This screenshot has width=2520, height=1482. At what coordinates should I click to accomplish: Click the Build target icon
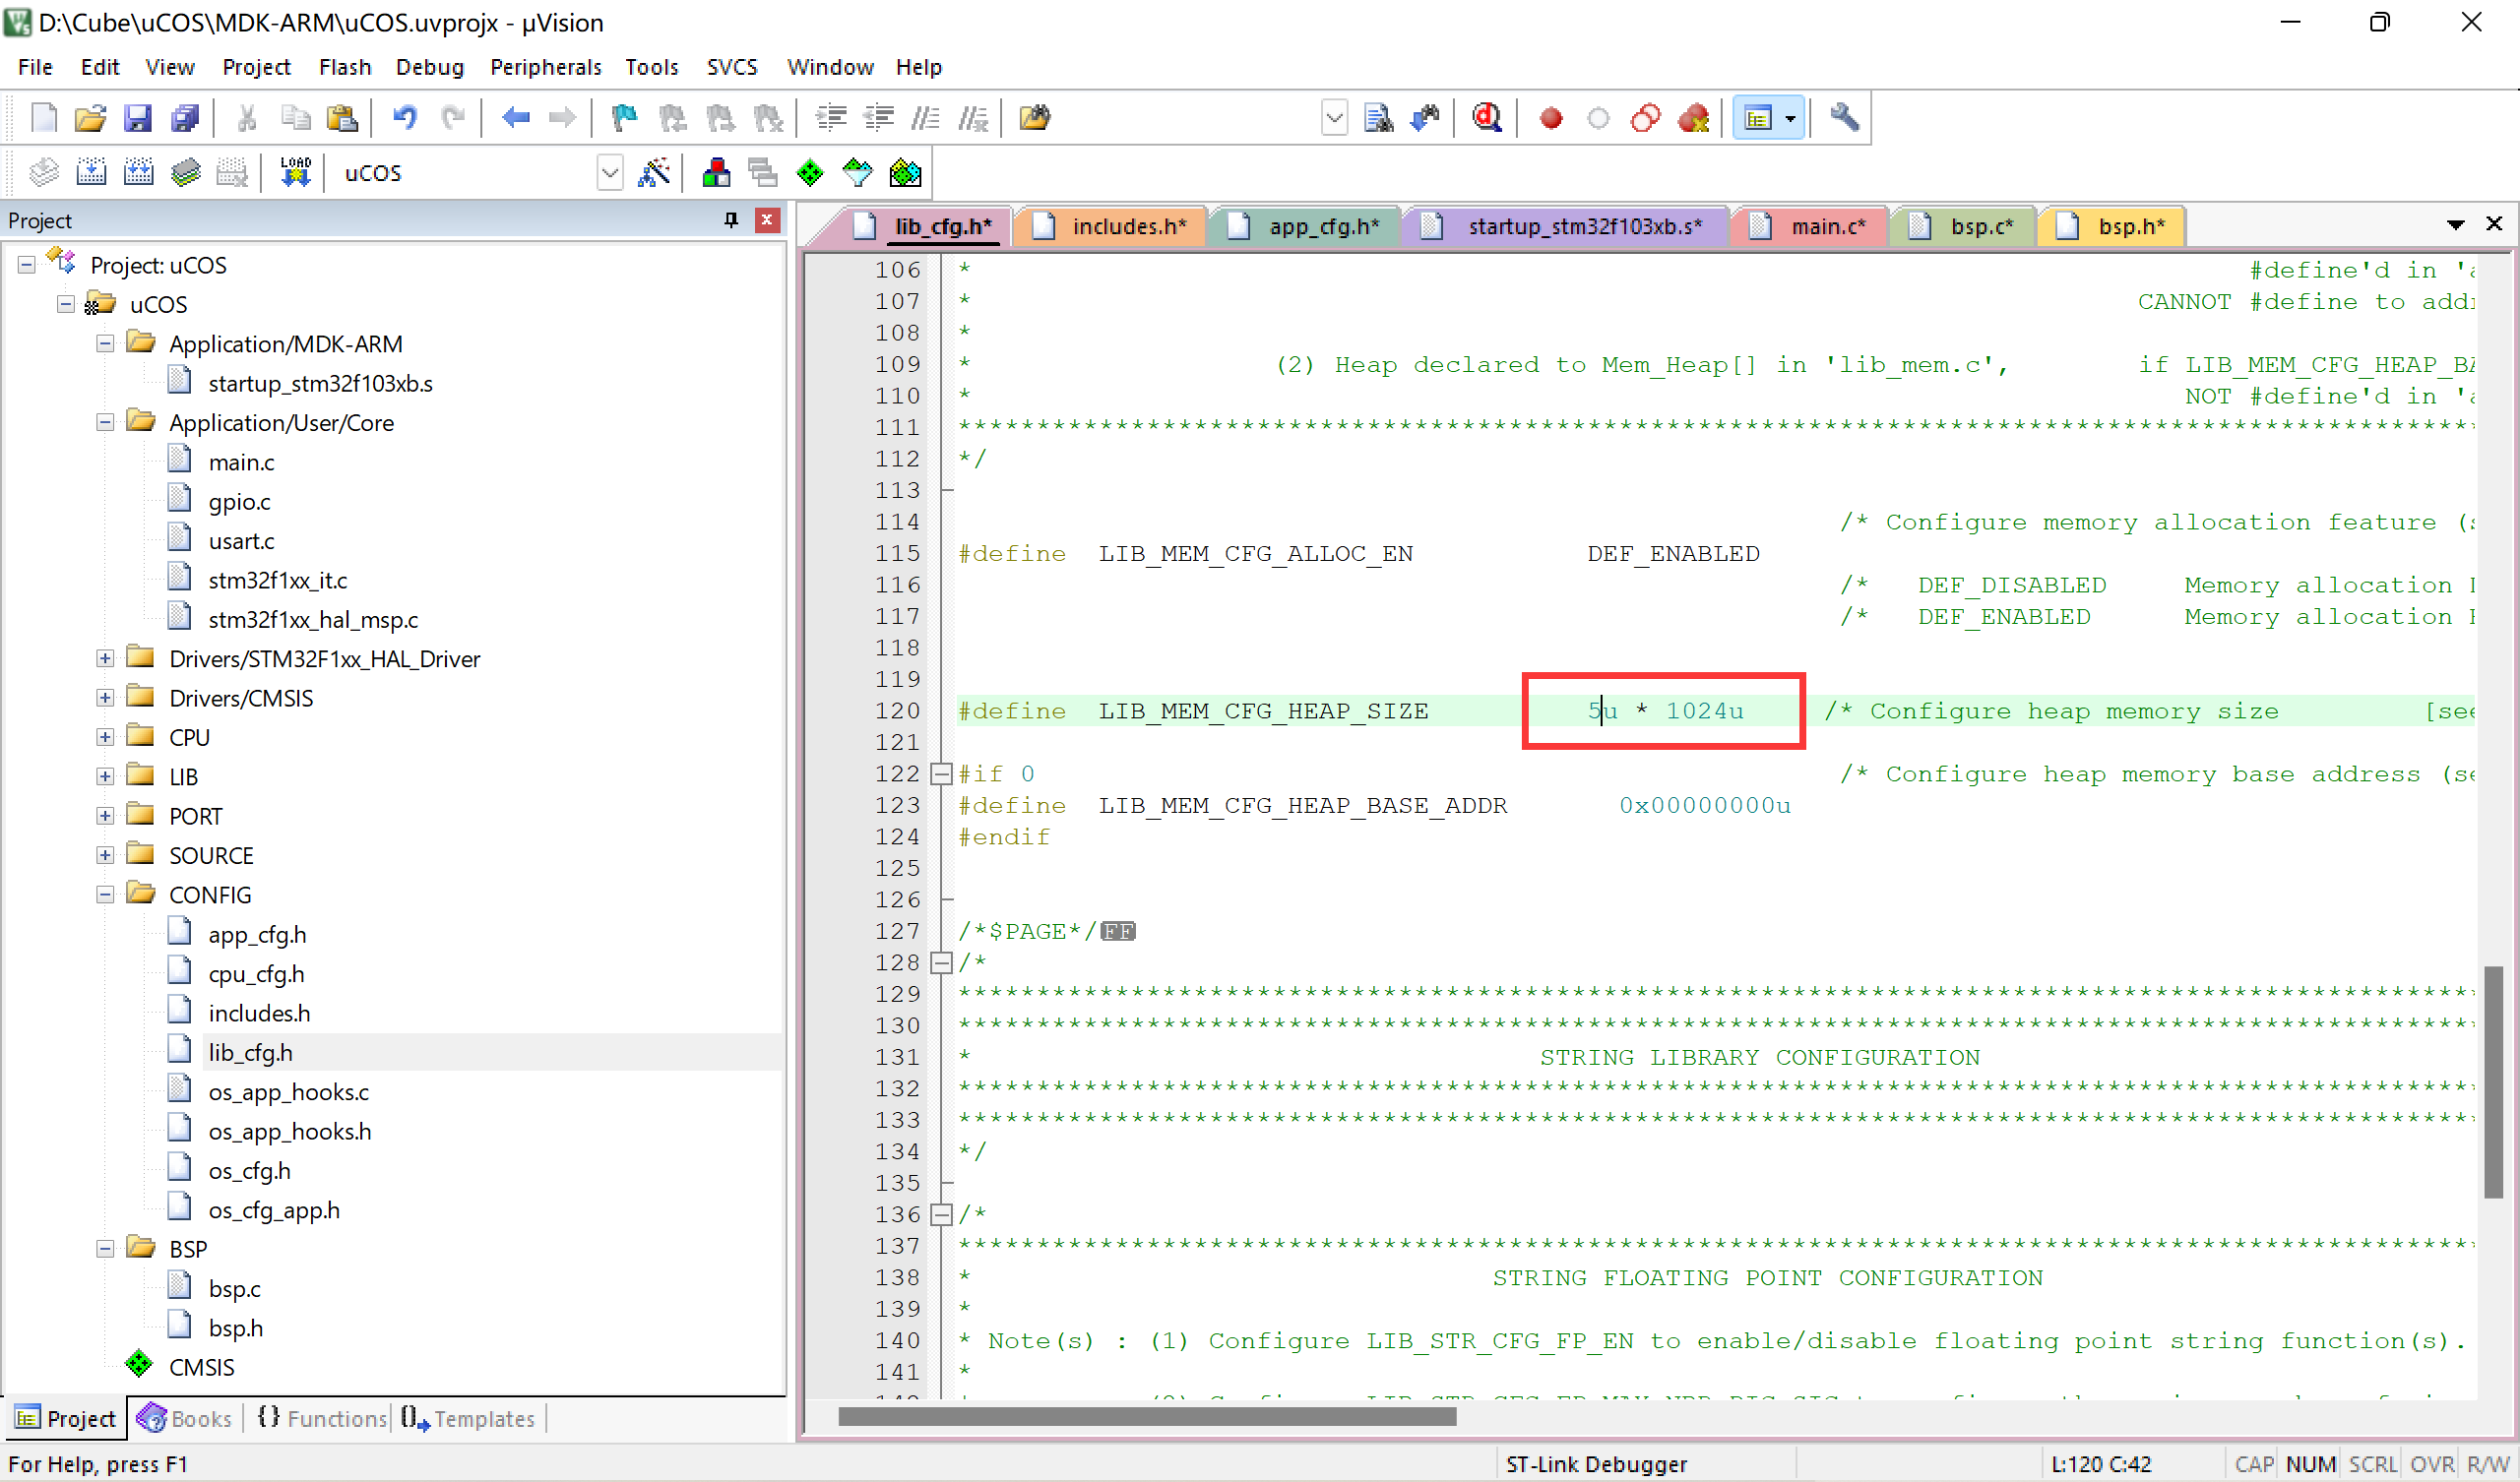click(91, 172)
